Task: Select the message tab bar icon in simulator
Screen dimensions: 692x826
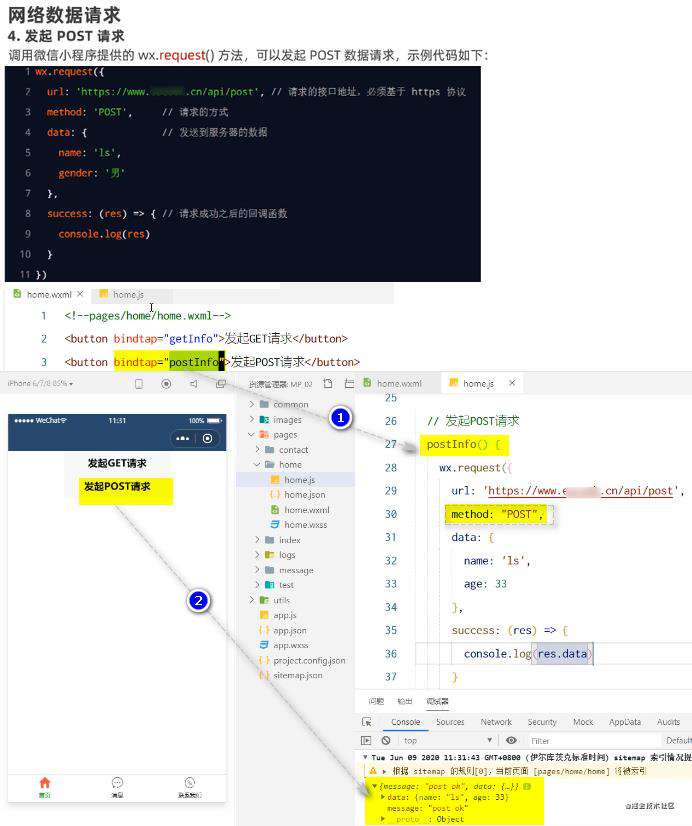Action: point(117,787)
